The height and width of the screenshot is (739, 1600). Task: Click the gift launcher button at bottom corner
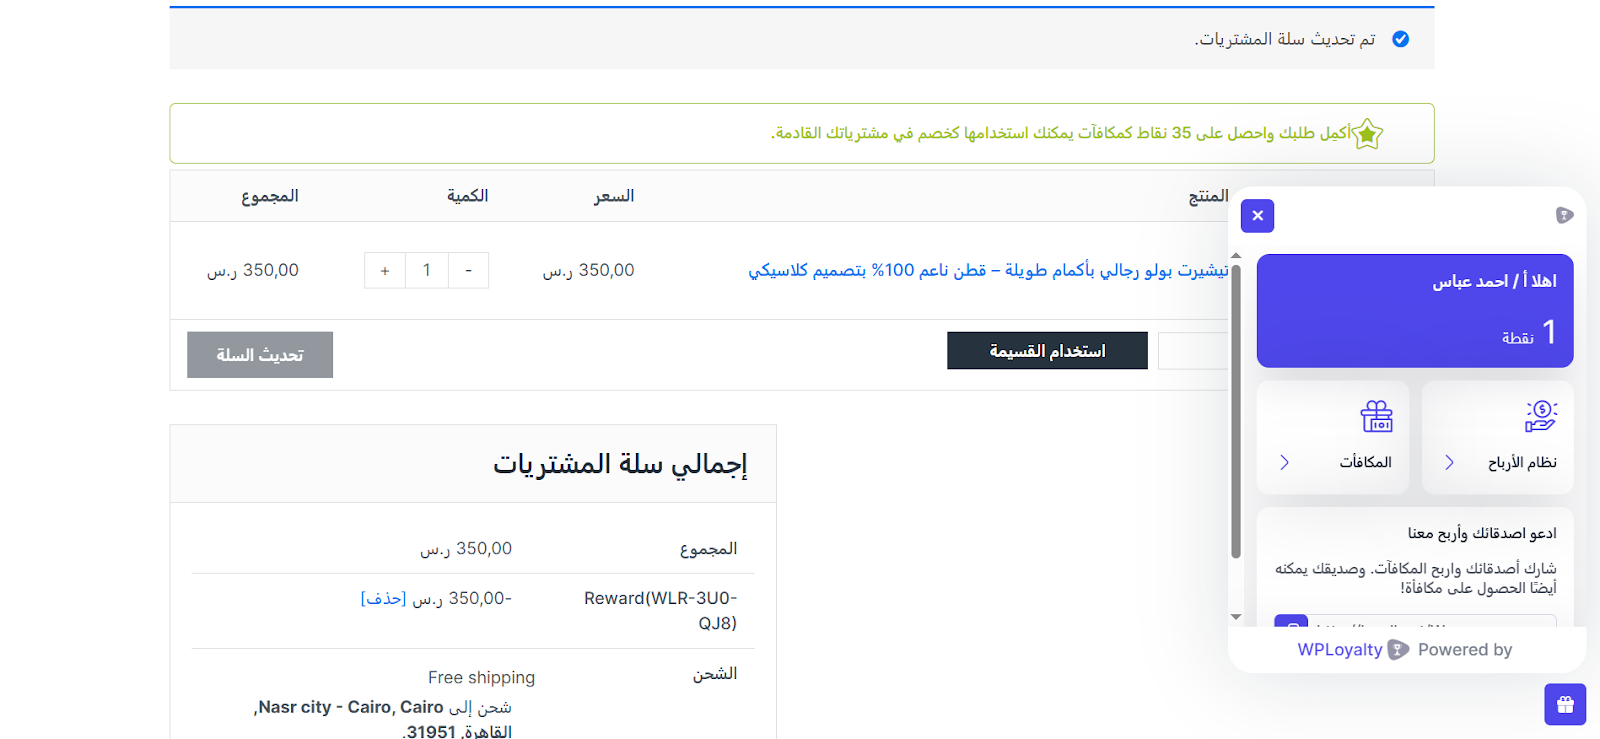point(1564,704)
